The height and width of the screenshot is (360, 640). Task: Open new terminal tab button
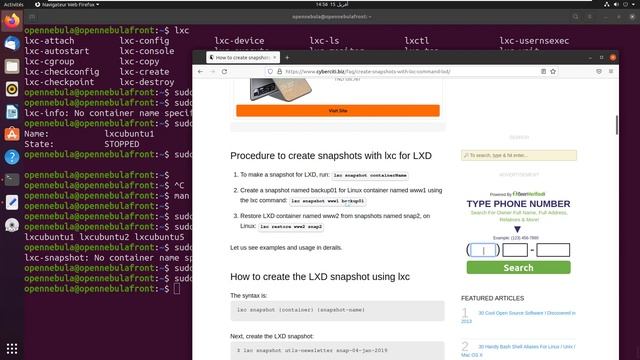point(32,17)
